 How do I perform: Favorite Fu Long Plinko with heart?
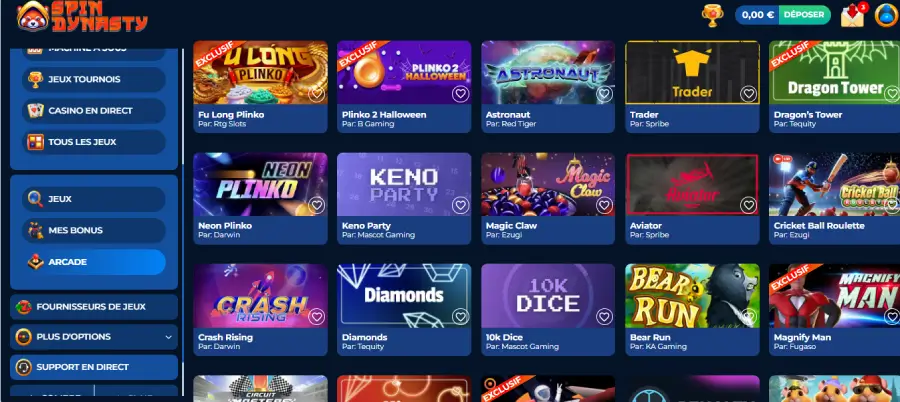click(x=316, y=94)
